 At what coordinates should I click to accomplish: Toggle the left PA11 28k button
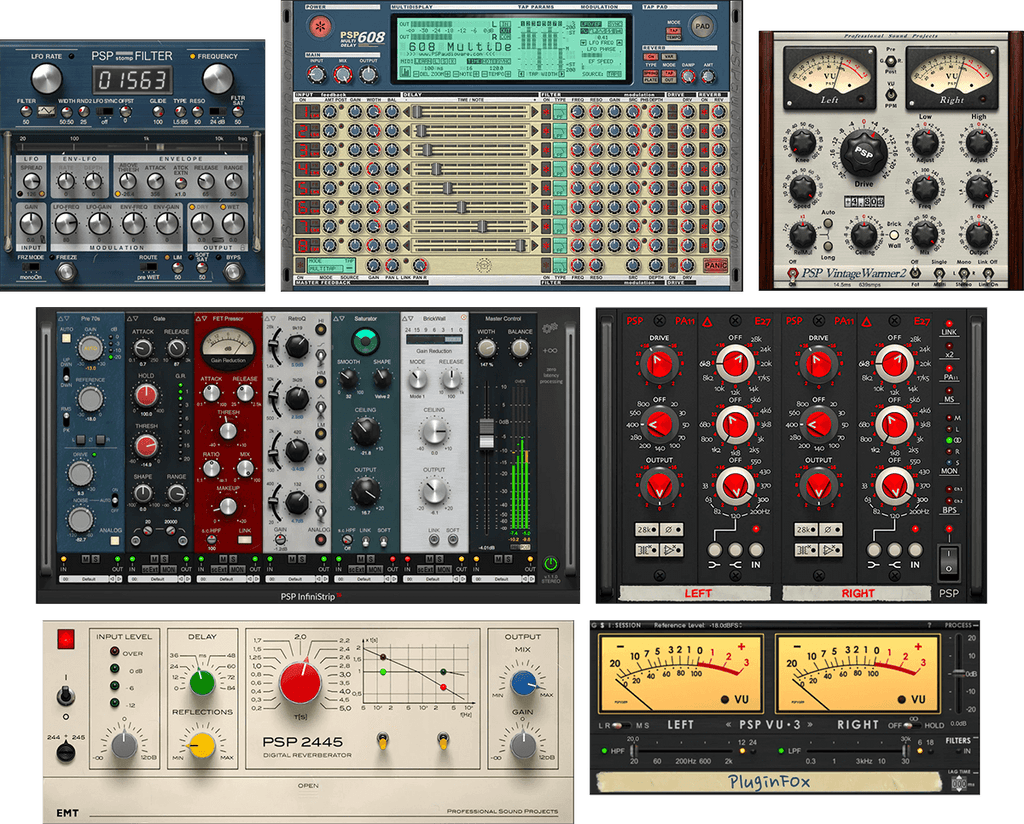click(x=647, y=530)
